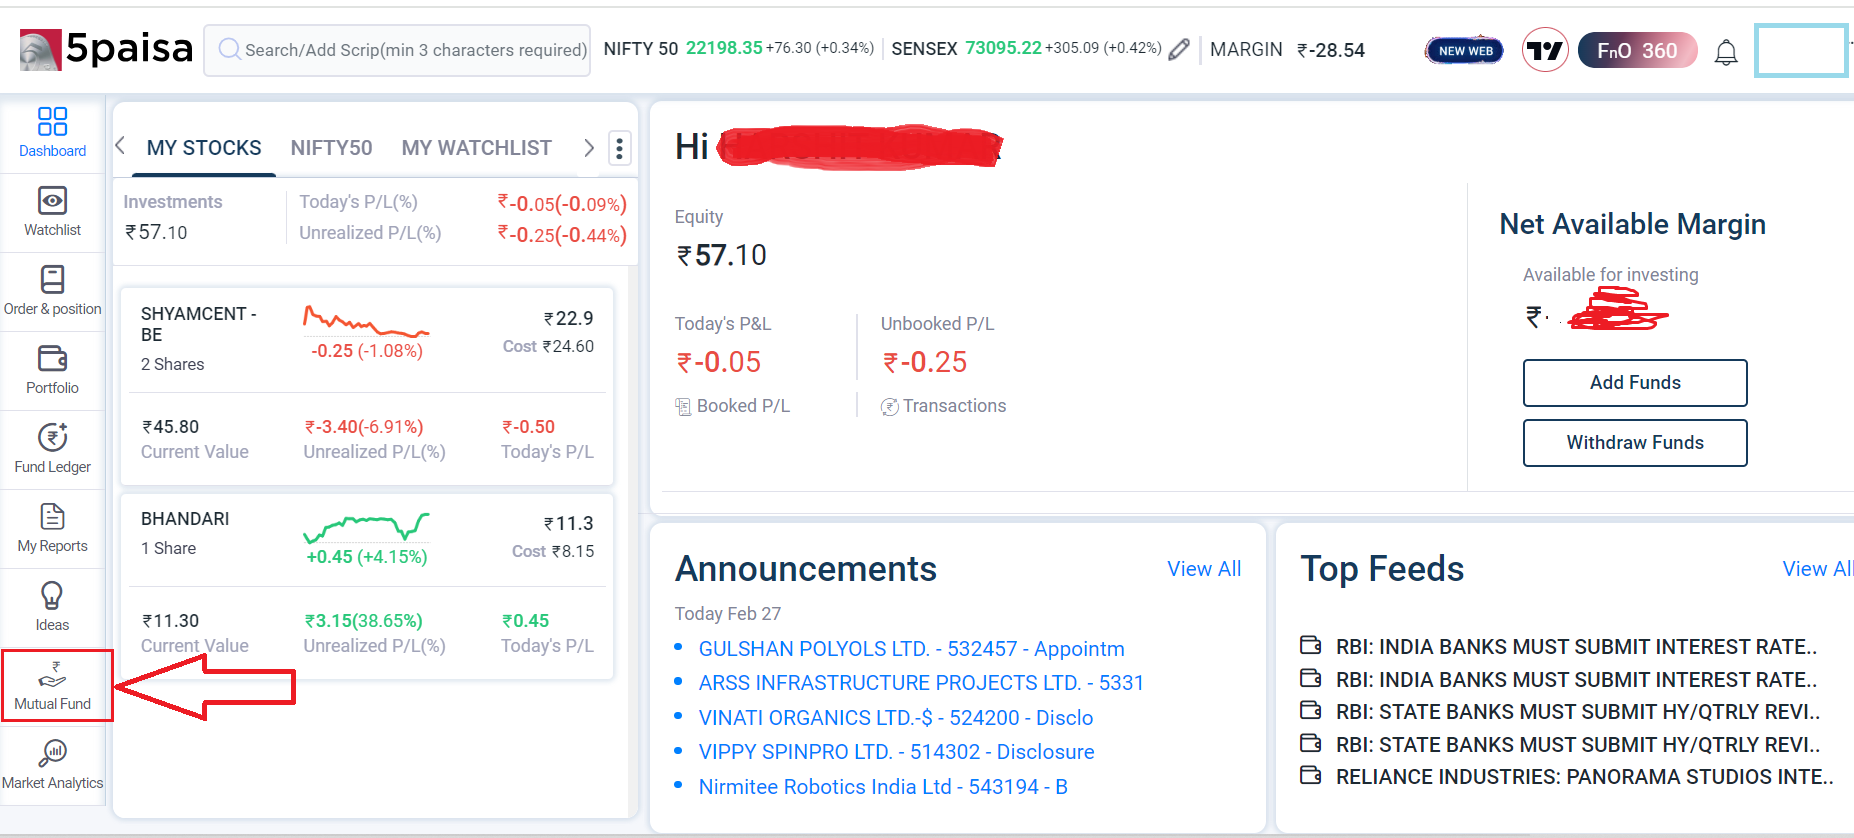The image size is (1854, 838).
Task: Open VIPPY SPINPRO LTD. announcement
Action: (896, 752)
